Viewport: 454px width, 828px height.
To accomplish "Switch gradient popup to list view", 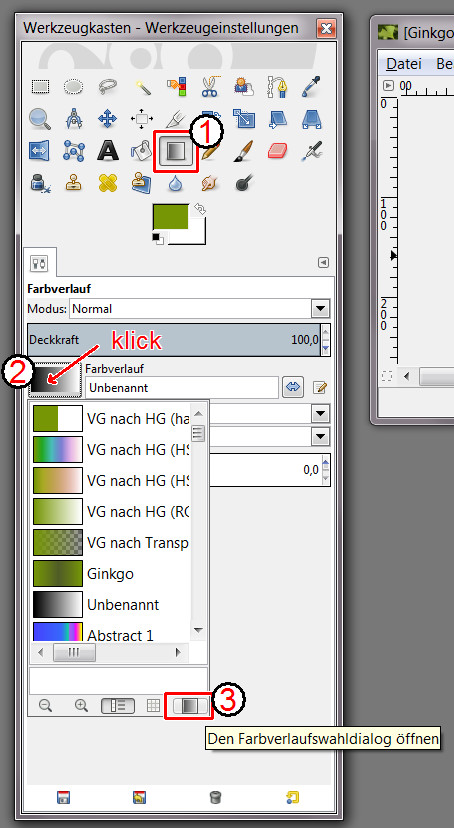I will point(118,706).
